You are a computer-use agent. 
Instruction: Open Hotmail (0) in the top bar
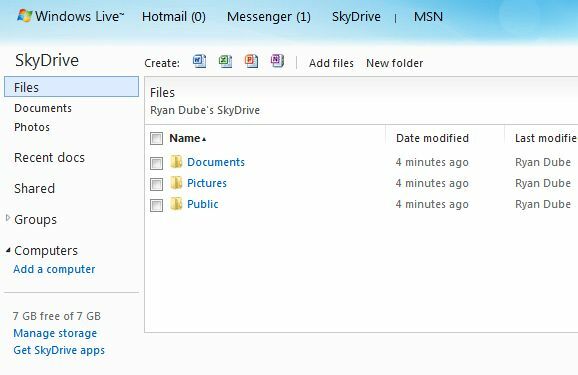pyautogui.click(x=174, y=17)
